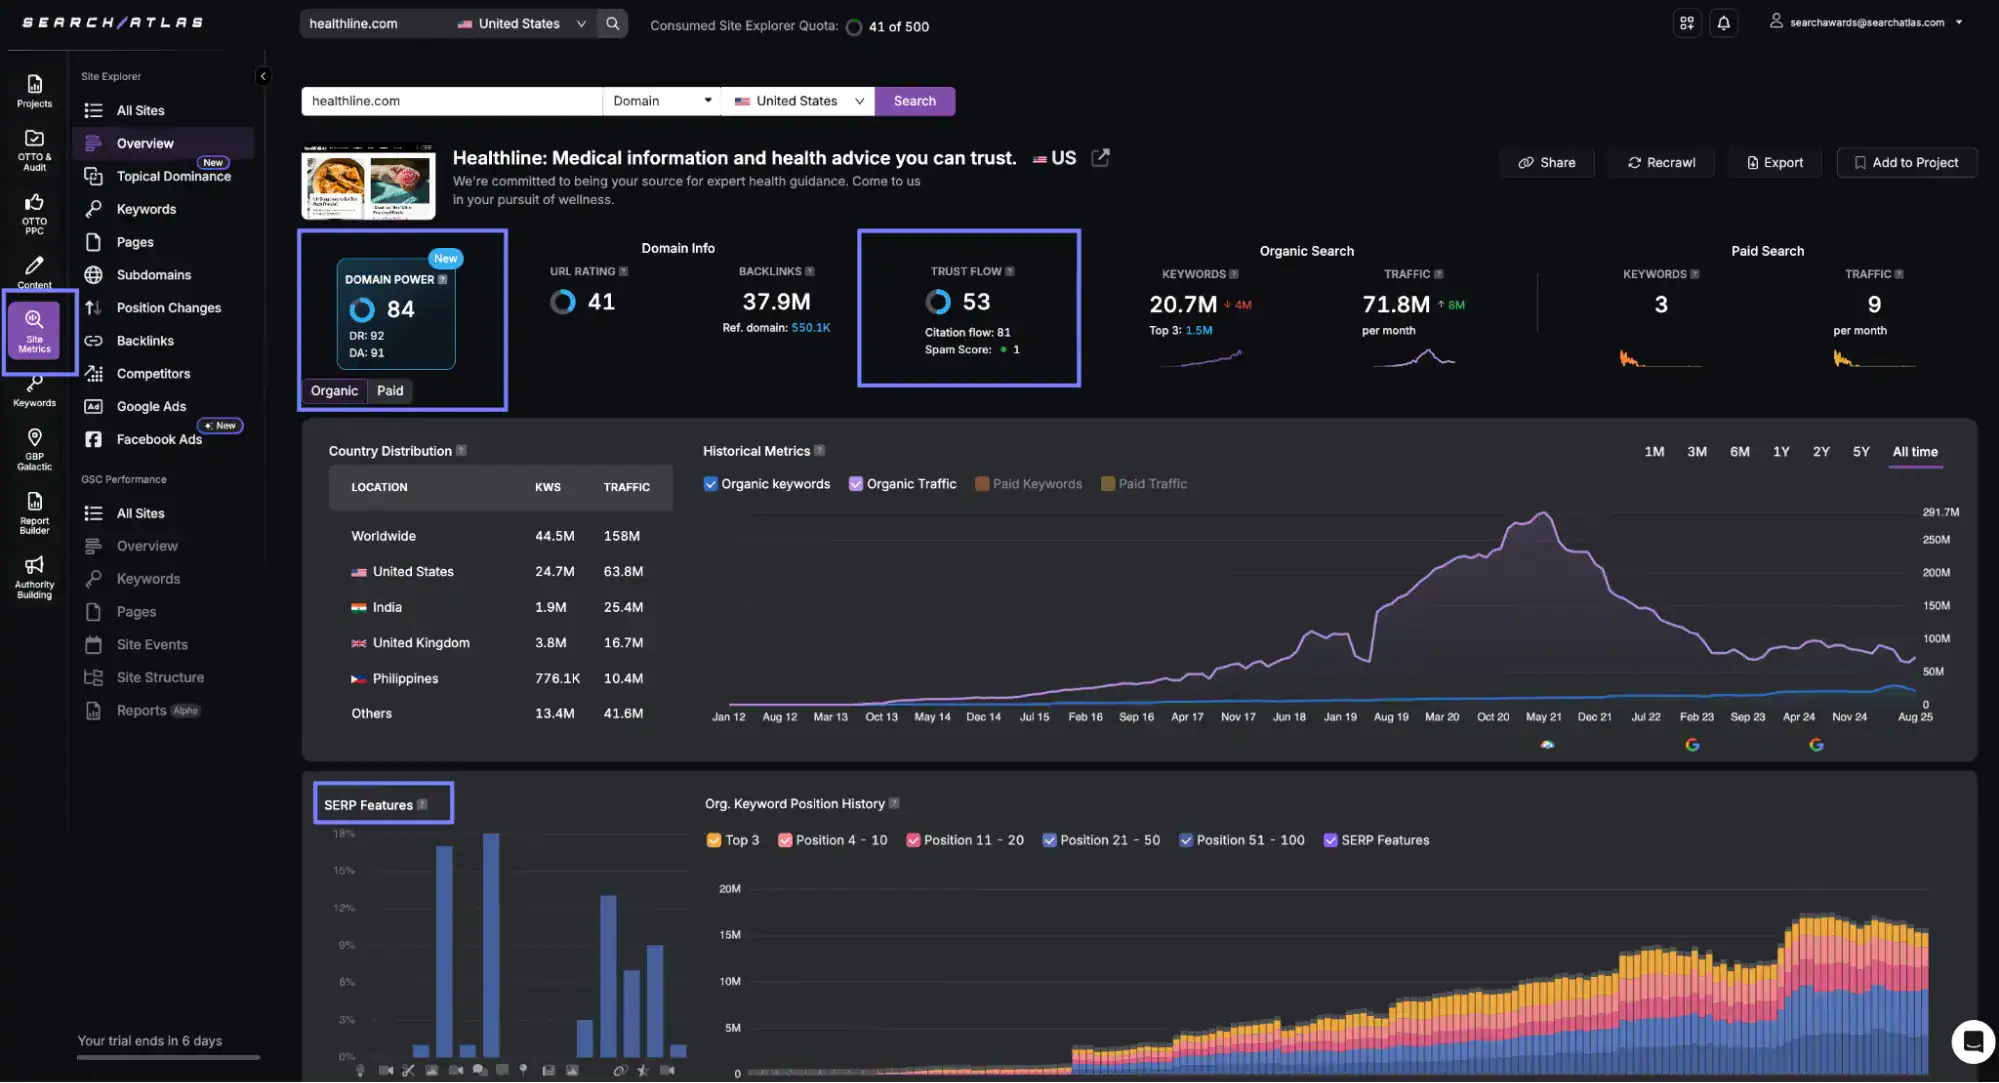This screenshot has height=1083, width=1999.
Task: Click the healthline.com domain input field
Action: (x=450, y=101)
